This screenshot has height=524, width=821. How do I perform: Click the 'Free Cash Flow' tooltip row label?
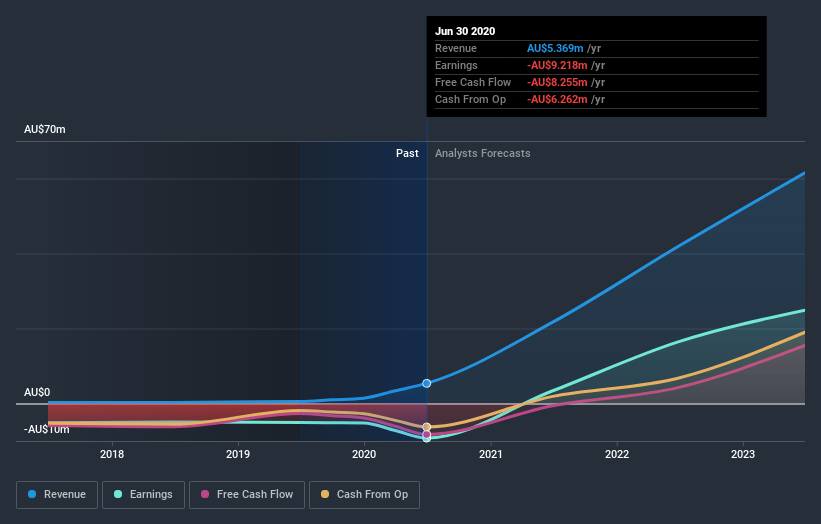[x=473, y=82]
